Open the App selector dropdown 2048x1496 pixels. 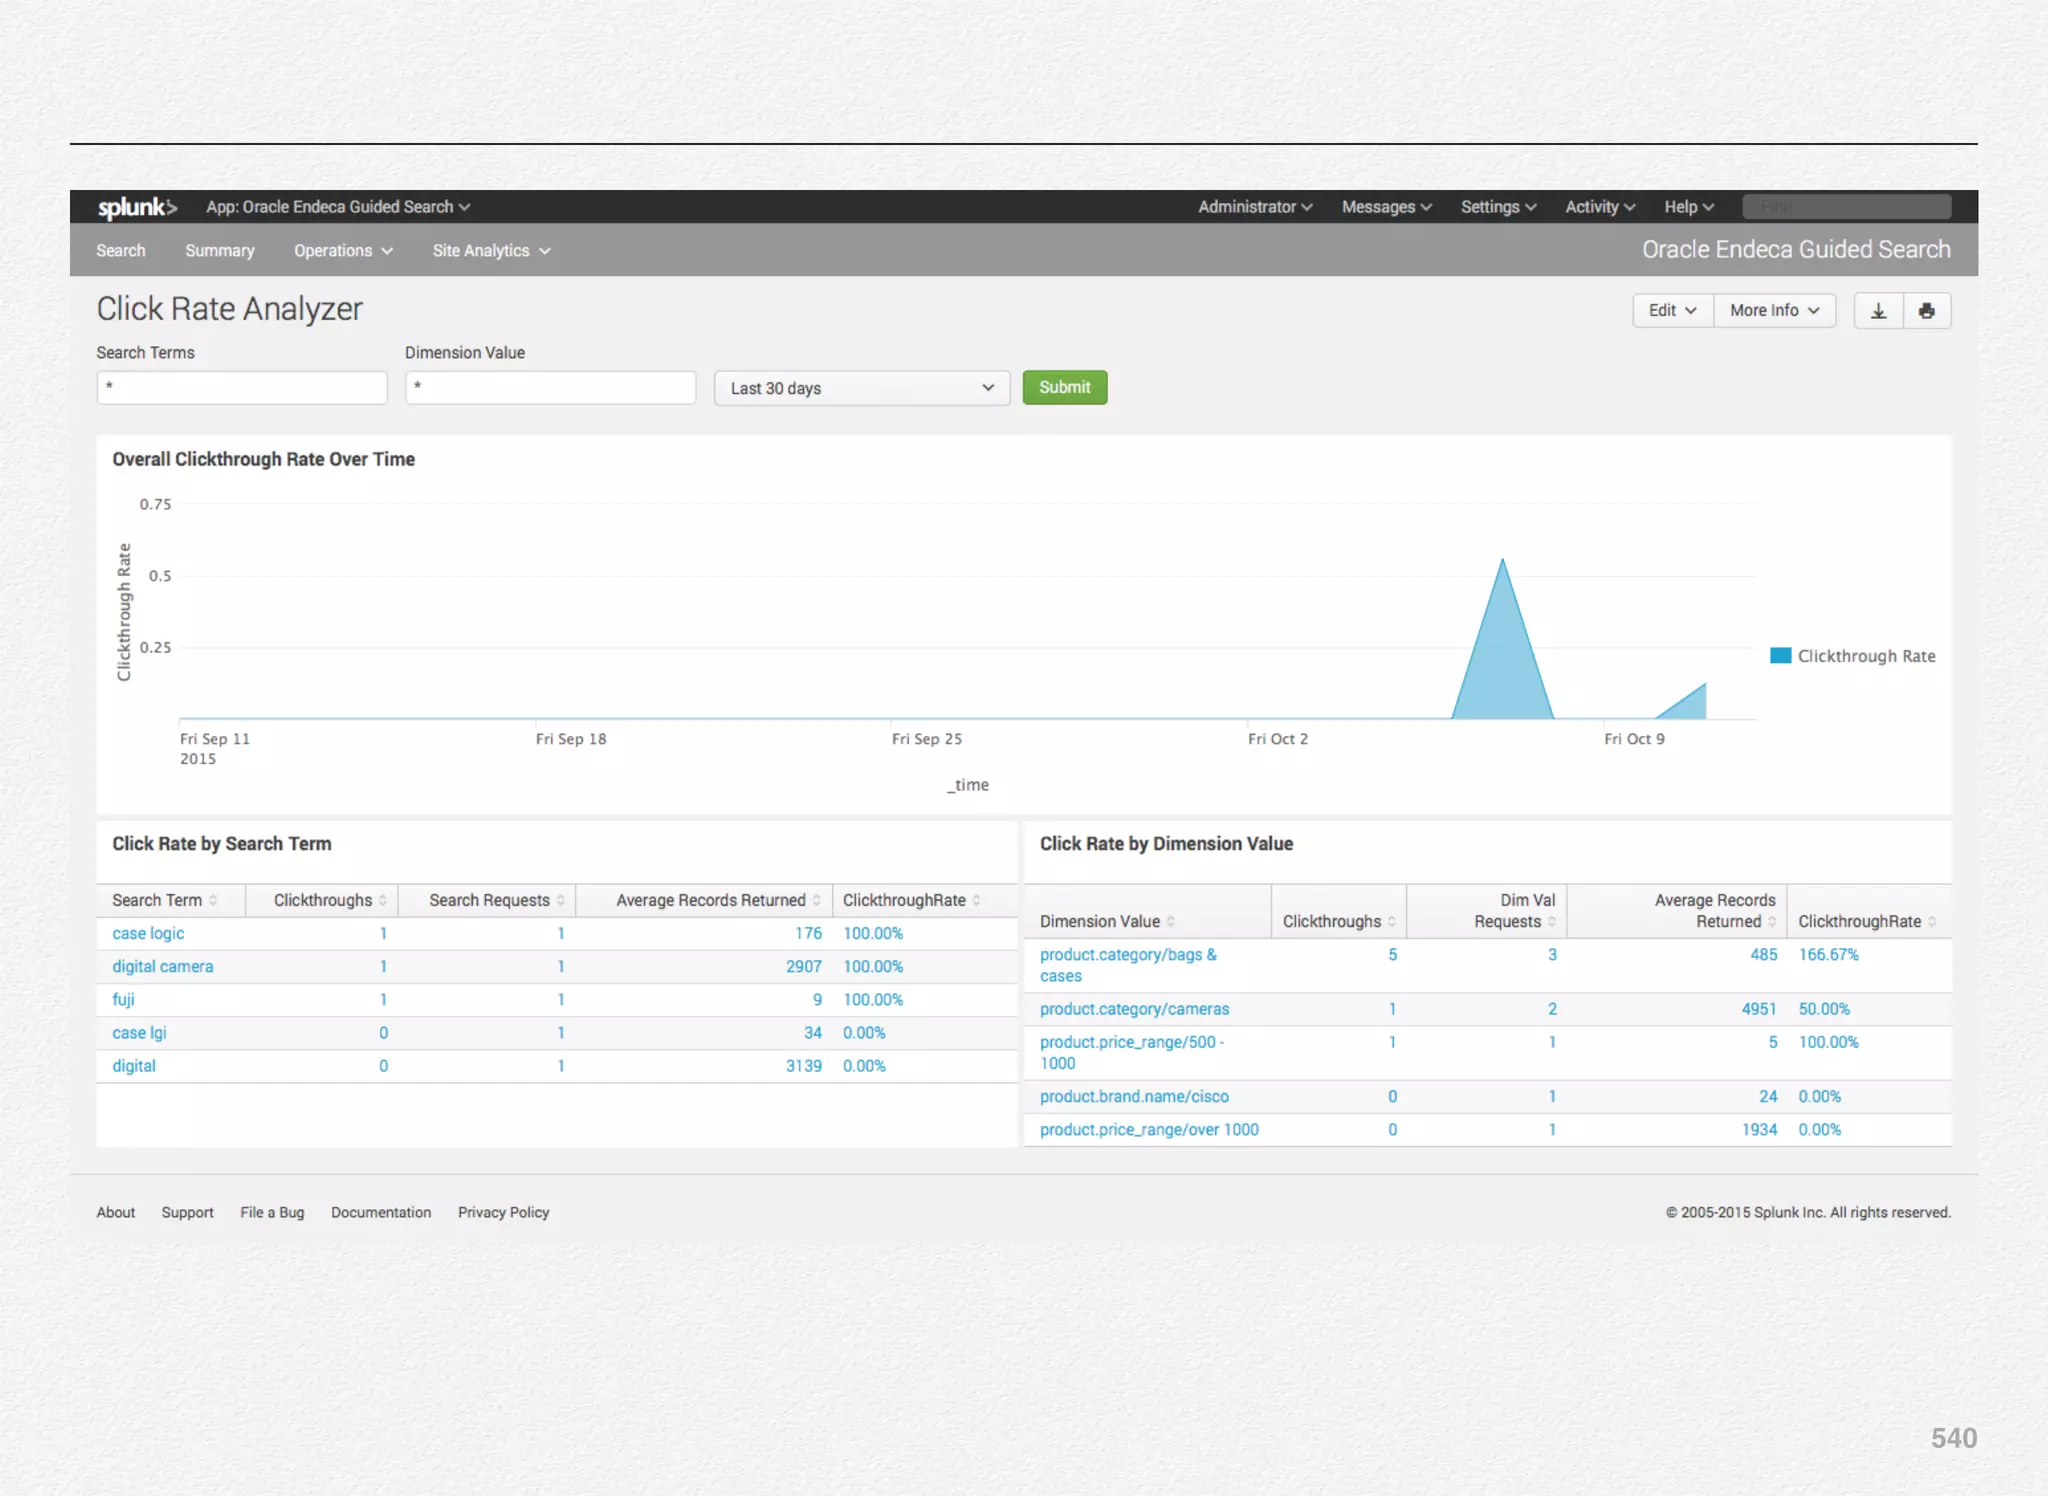click(337, 207)
